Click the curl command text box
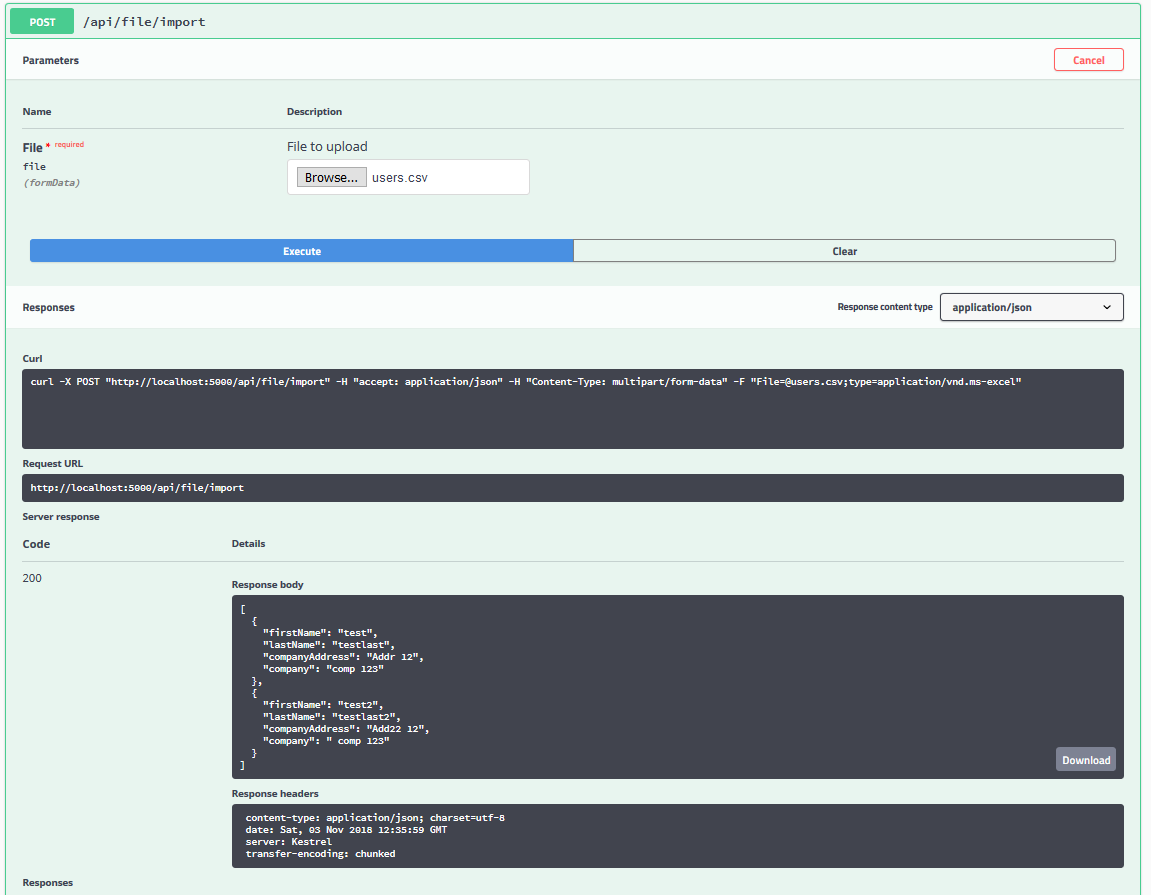The image size is (1151, 895). 573,409
